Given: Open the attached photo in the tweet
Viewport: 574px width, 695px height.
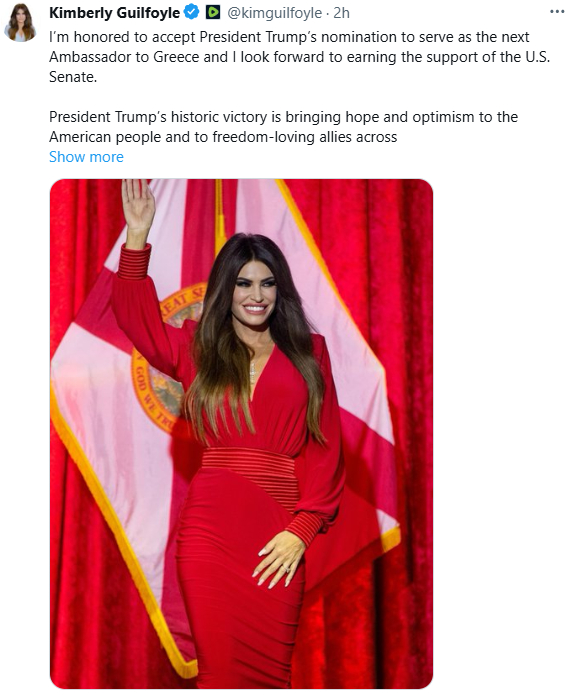Looking at the screenshot, I should click(241, 433).
